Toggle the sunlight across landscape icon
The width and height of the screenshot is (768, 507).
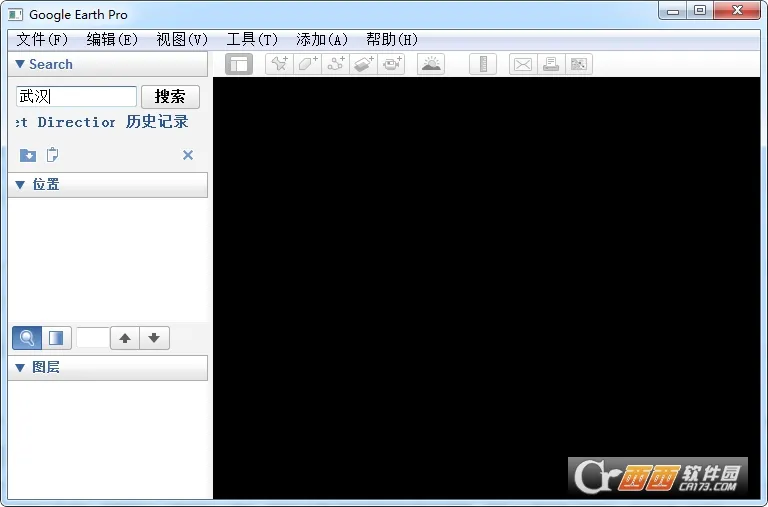pyautogui.click(x=431, y=64)
